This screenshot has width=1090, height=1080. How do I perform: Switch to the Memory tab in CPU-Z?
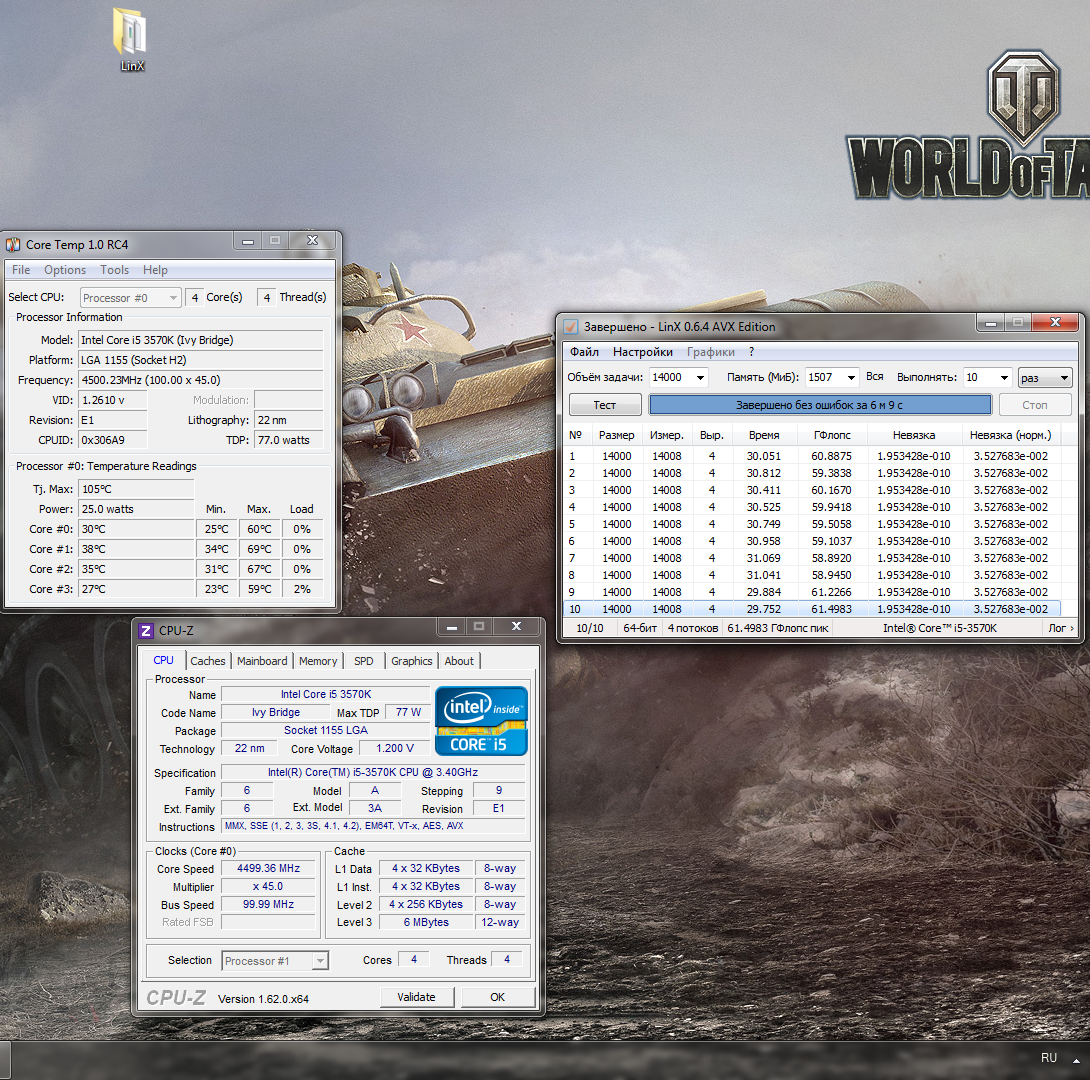tap(318, 661)
